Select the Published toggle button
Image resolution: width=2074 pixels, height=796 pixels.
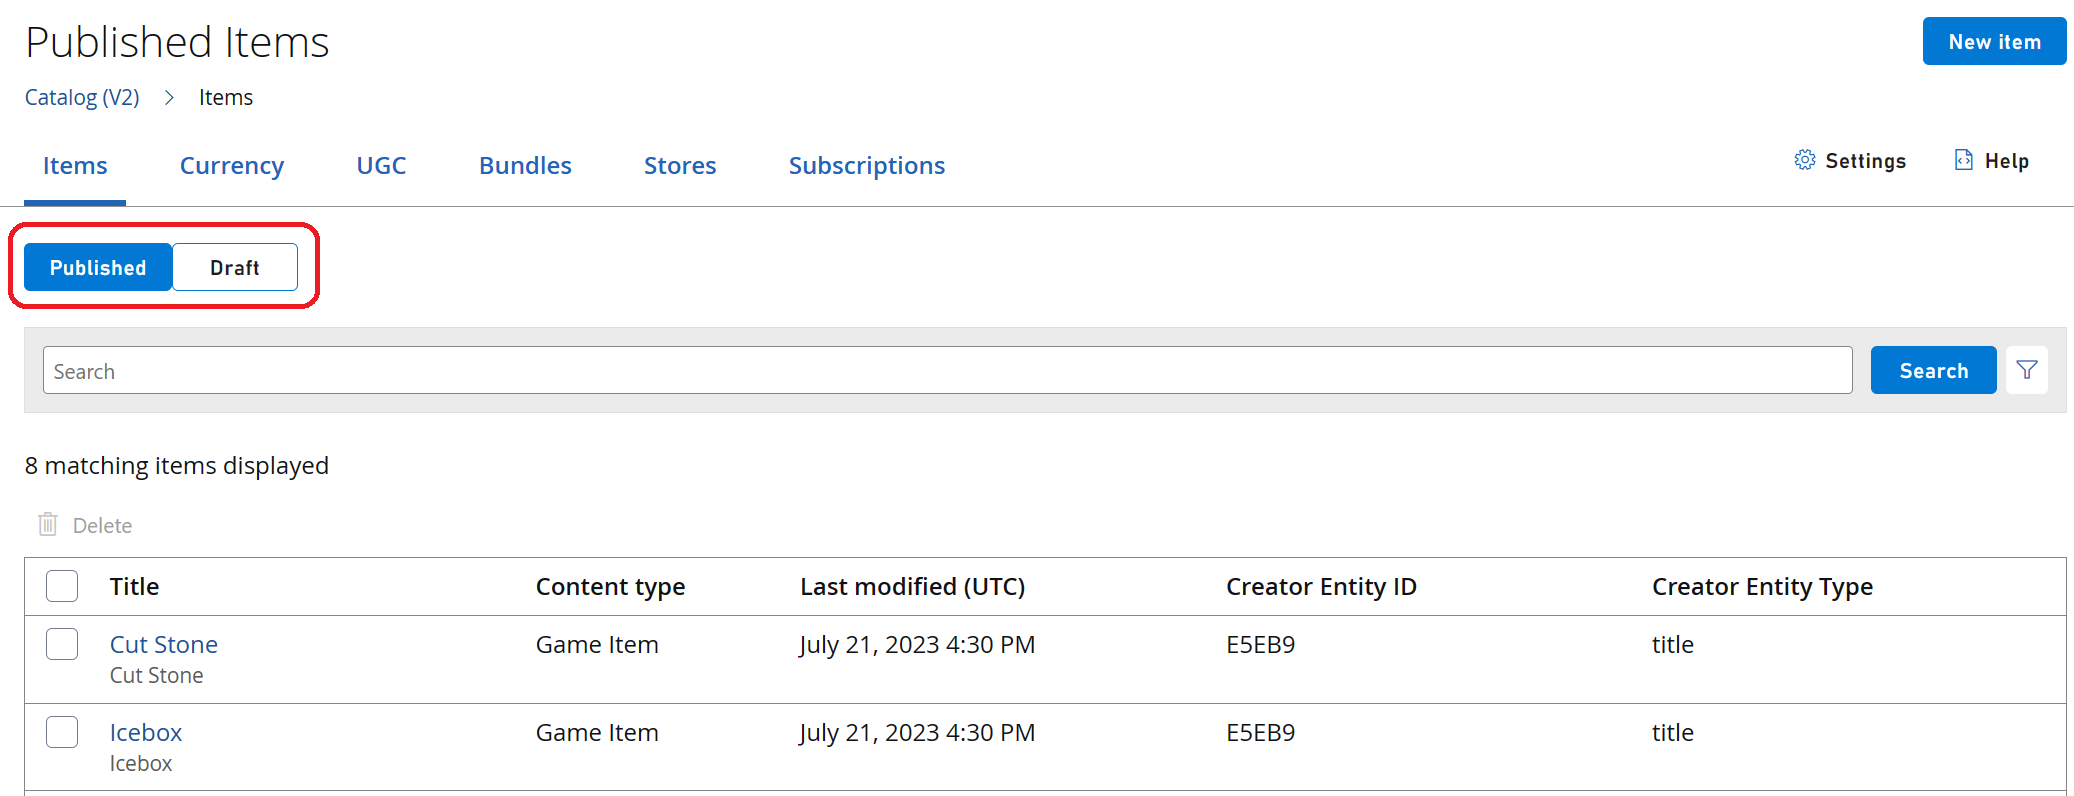(x=98, y=267)
